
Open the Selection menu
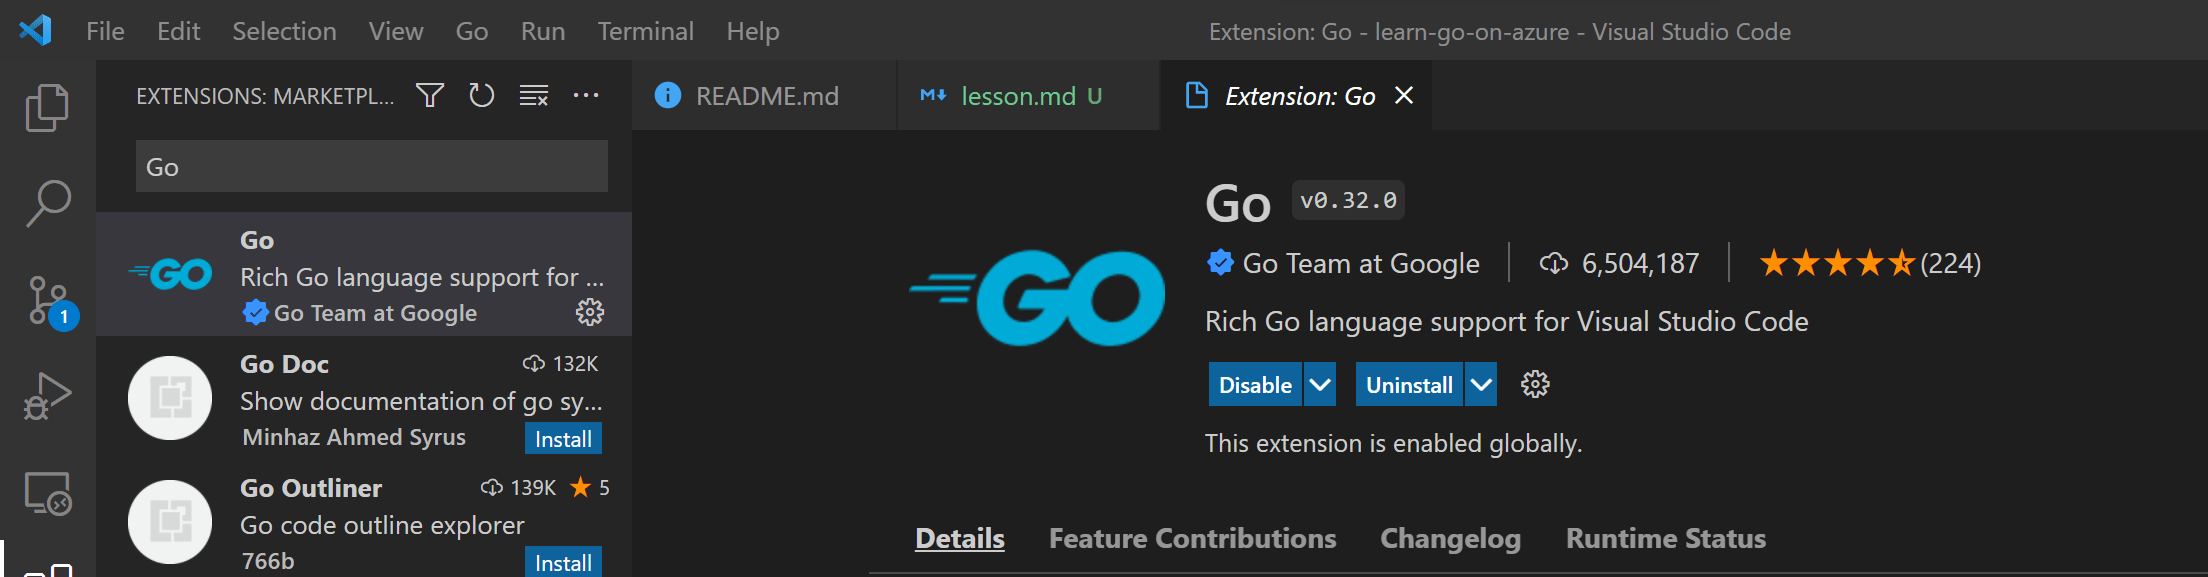284,31
